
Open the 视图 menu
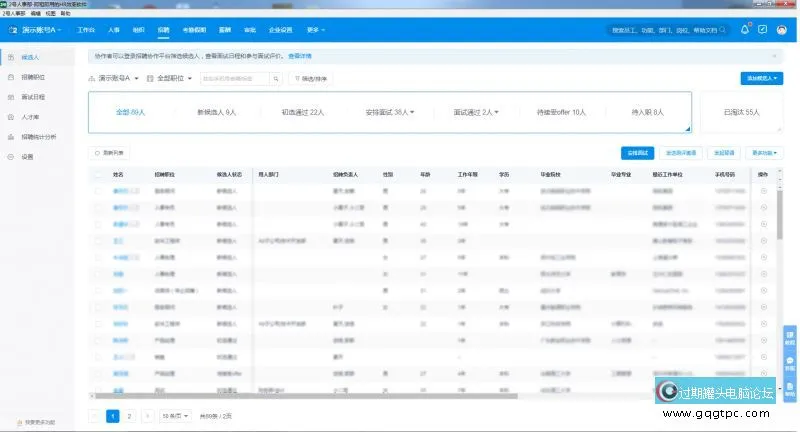[x=51, y=14]
